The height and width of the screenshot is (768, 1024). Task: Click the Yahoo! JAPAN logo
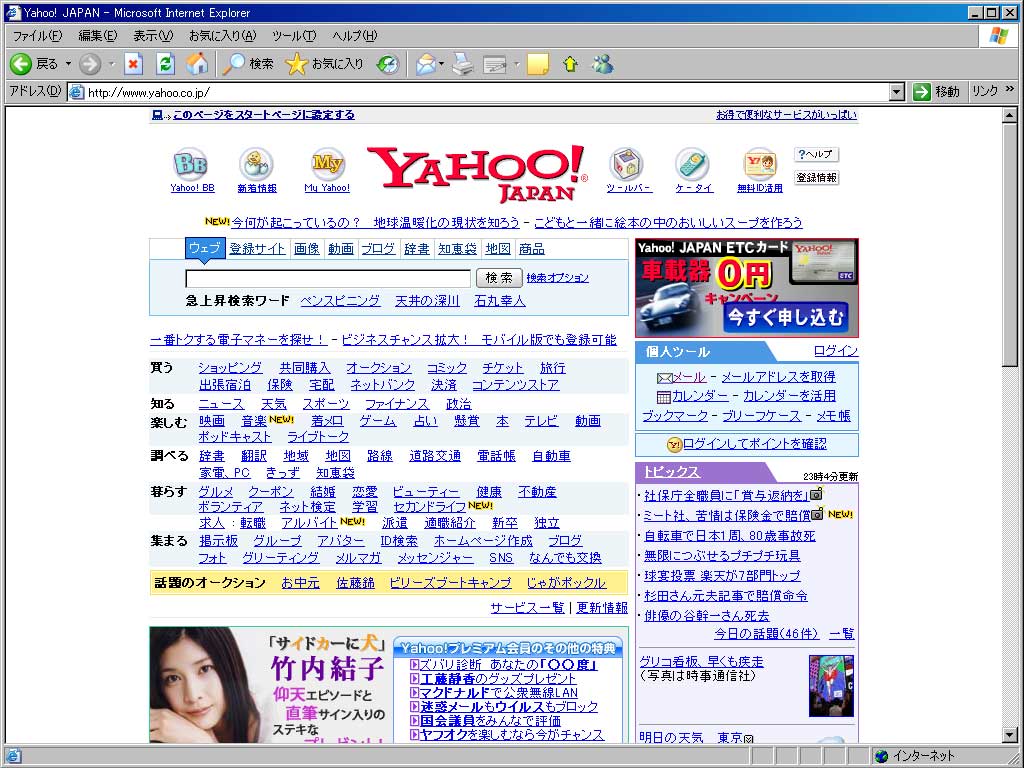point(477,173)
